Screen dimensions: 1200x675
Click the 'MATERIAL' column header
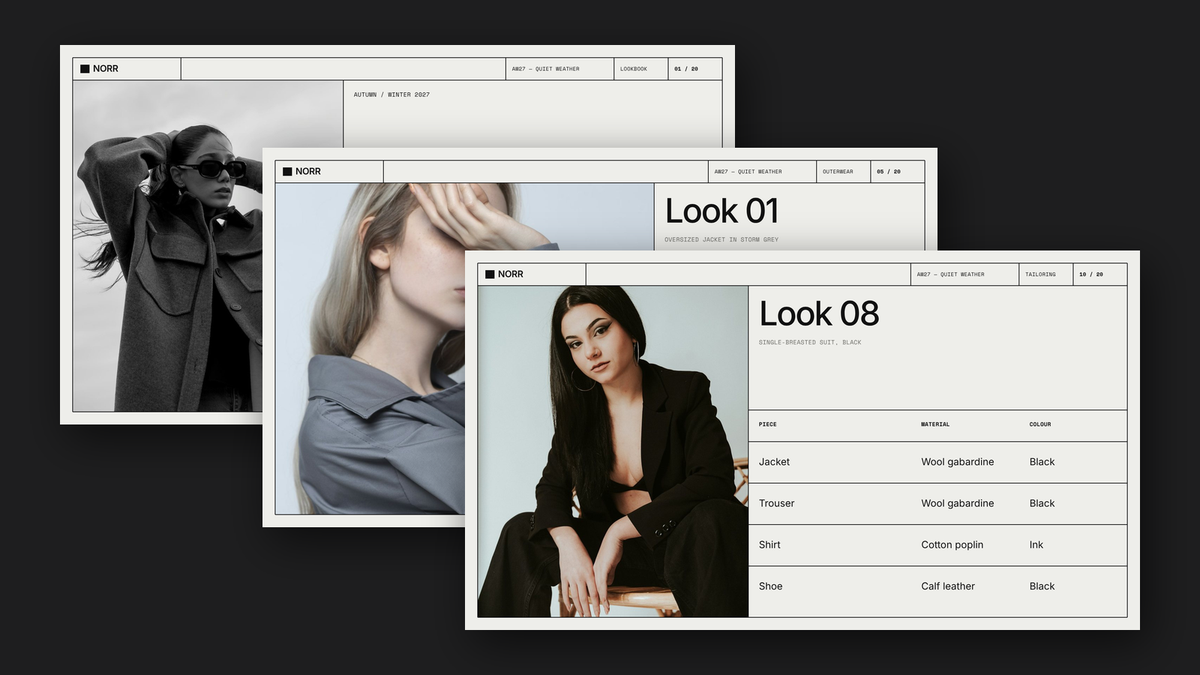point(936,425)
